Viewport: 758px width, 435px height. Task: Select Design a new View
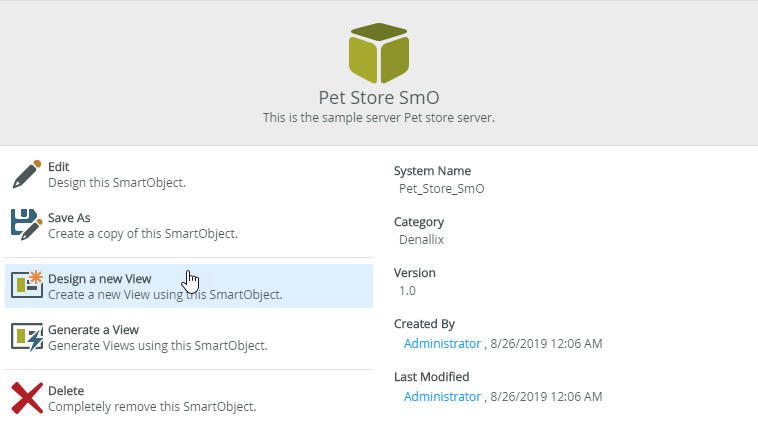[x=100, y=279]
